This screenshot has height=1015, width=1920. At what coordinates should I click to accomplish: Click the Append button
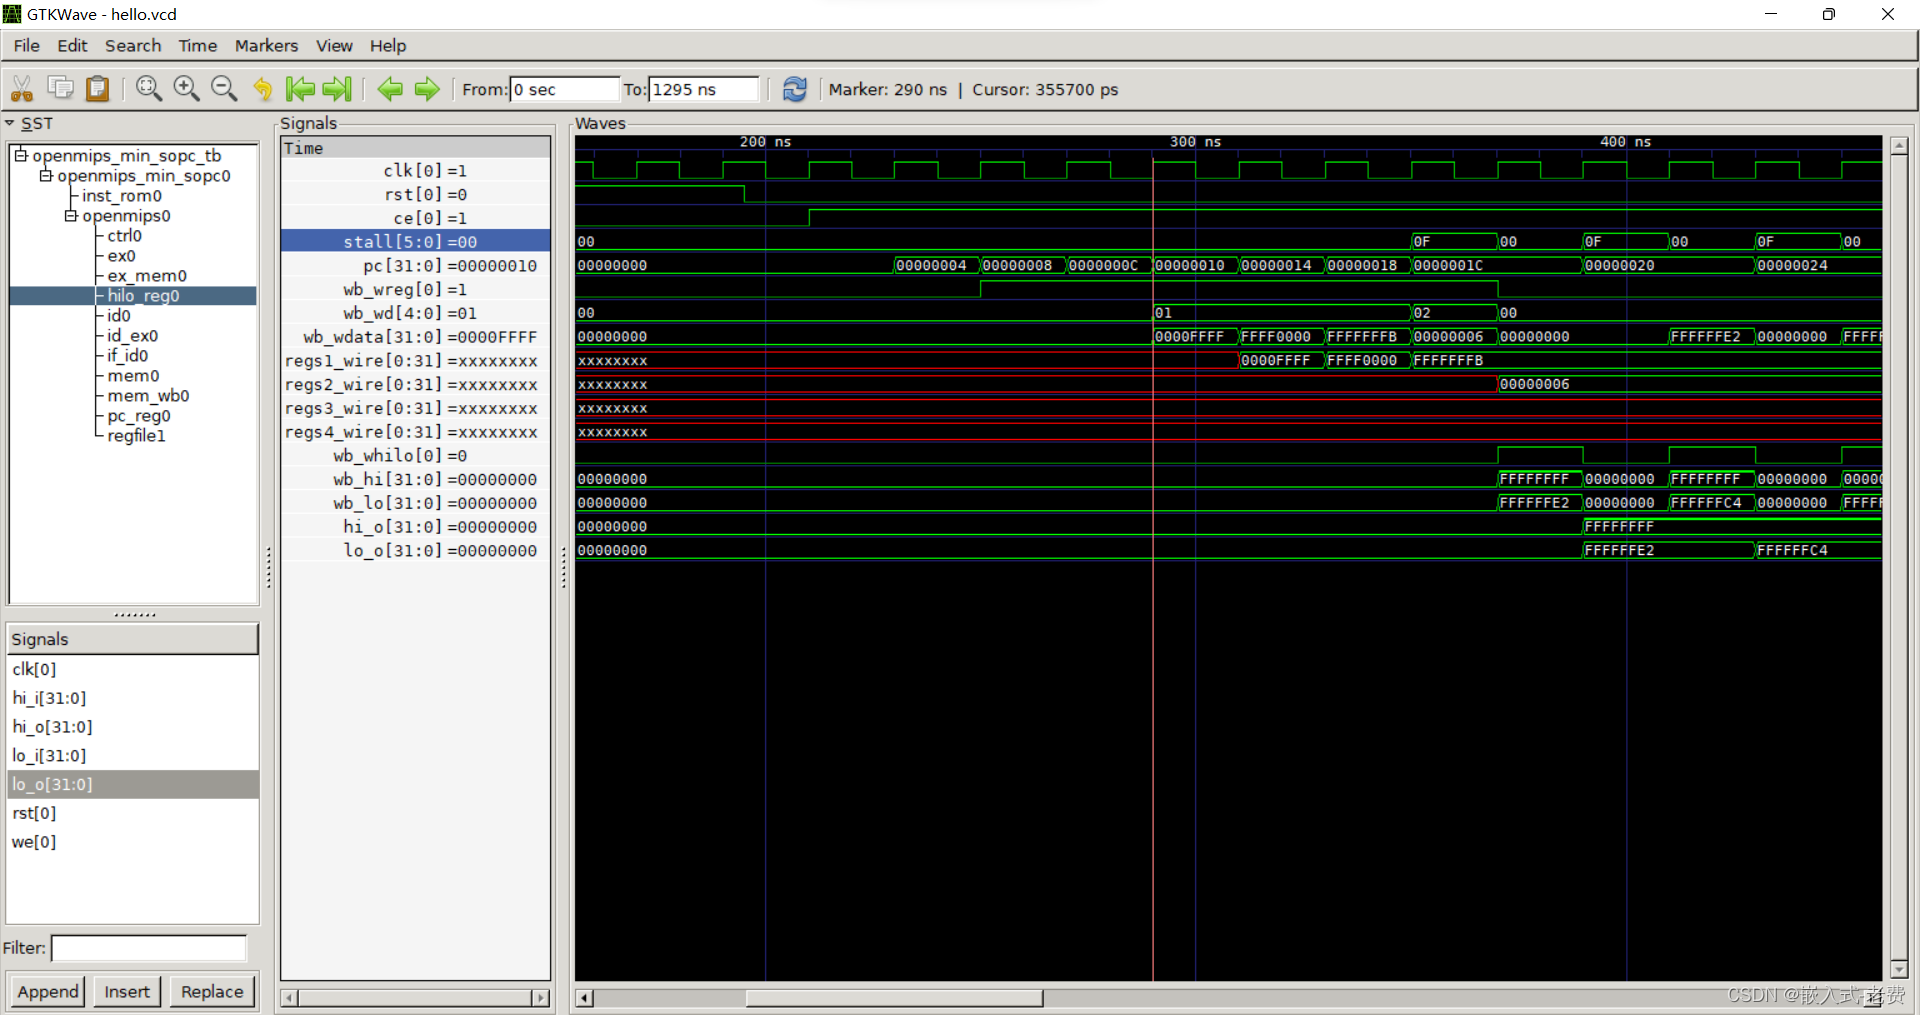pyautogui.click(x=48, y=991)
